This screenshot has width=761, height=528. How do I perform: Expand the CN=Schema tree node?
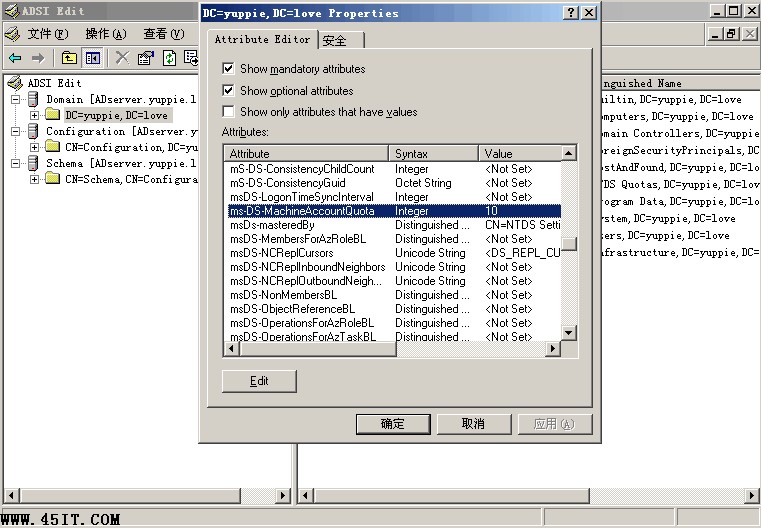tap(34, 179)
